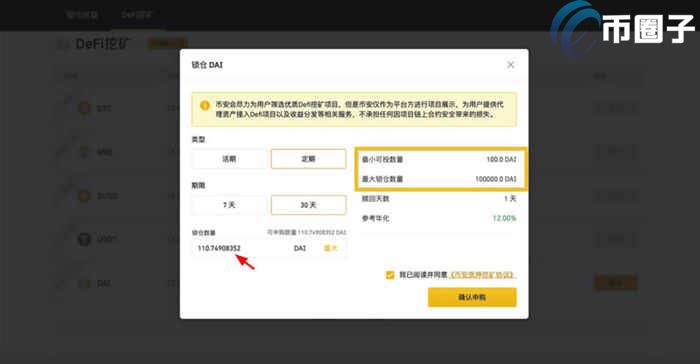Choose the 30天 term option
The image size is (700, 364).
[308, 205]
